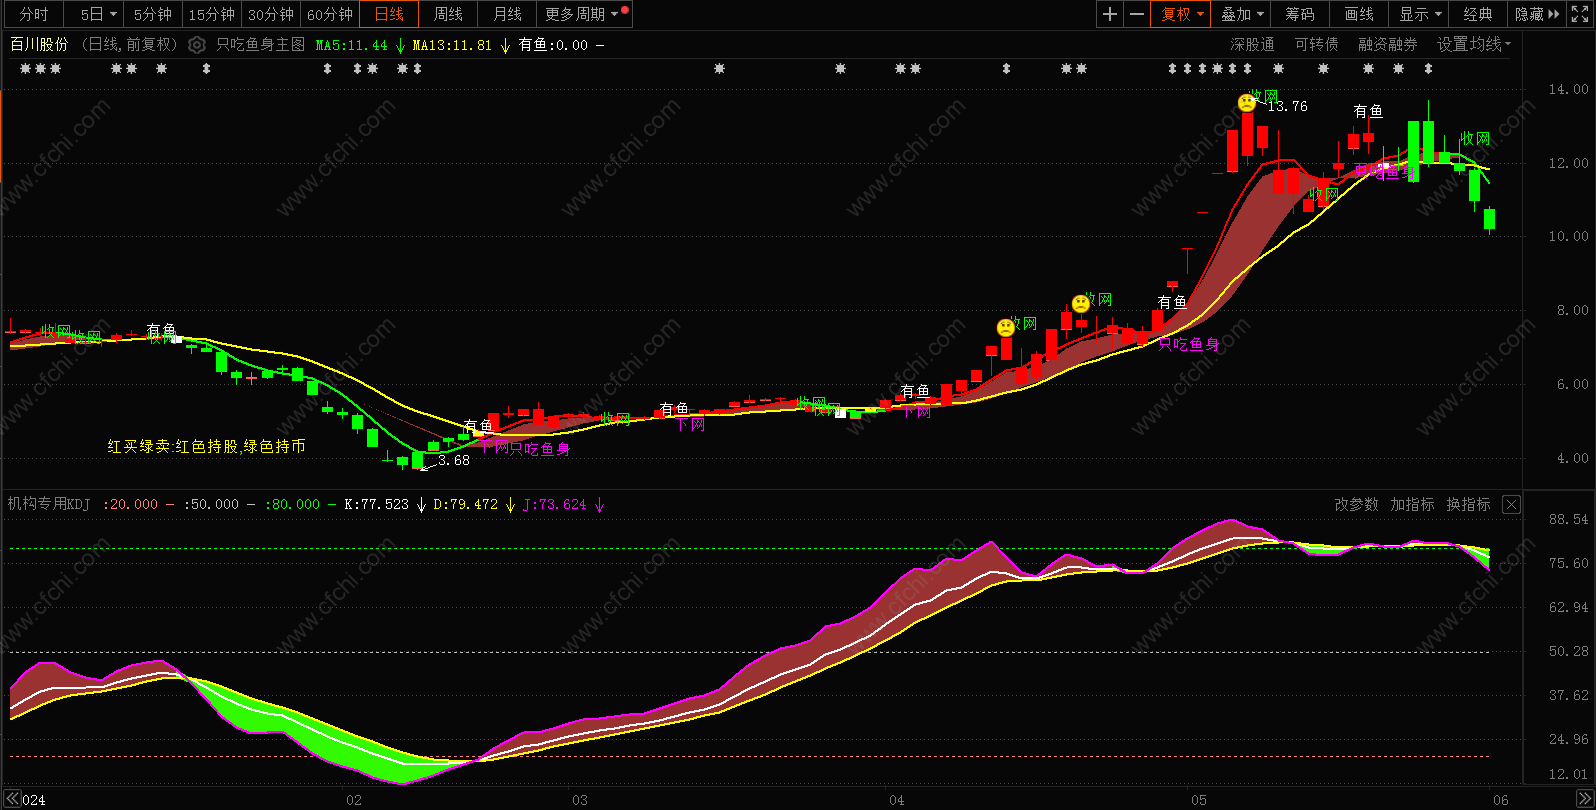The image size is (1596, 810).
Task: Open the 5日 period dropdown
Action: 98,14
